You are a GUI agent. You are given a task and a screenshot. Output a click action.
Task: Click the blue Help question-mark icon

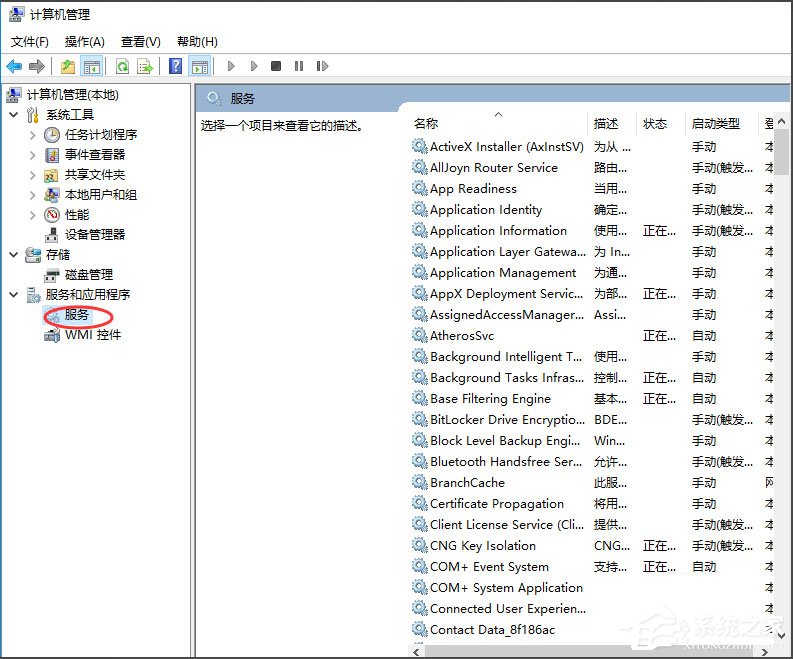[175, 66]
